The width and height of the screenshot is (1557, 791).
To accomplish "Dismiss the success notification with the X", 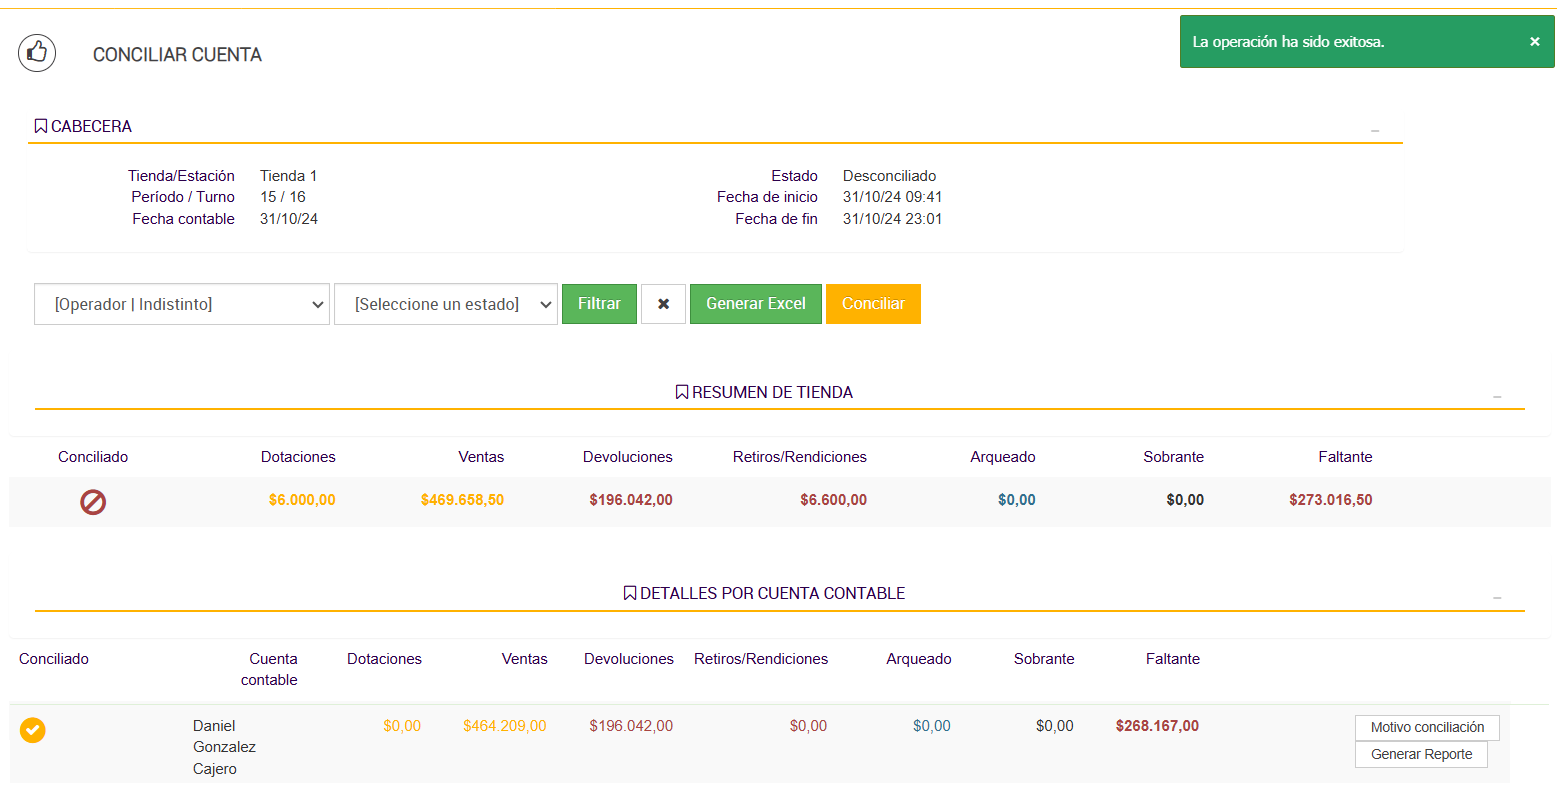I will coord(1534,42).
